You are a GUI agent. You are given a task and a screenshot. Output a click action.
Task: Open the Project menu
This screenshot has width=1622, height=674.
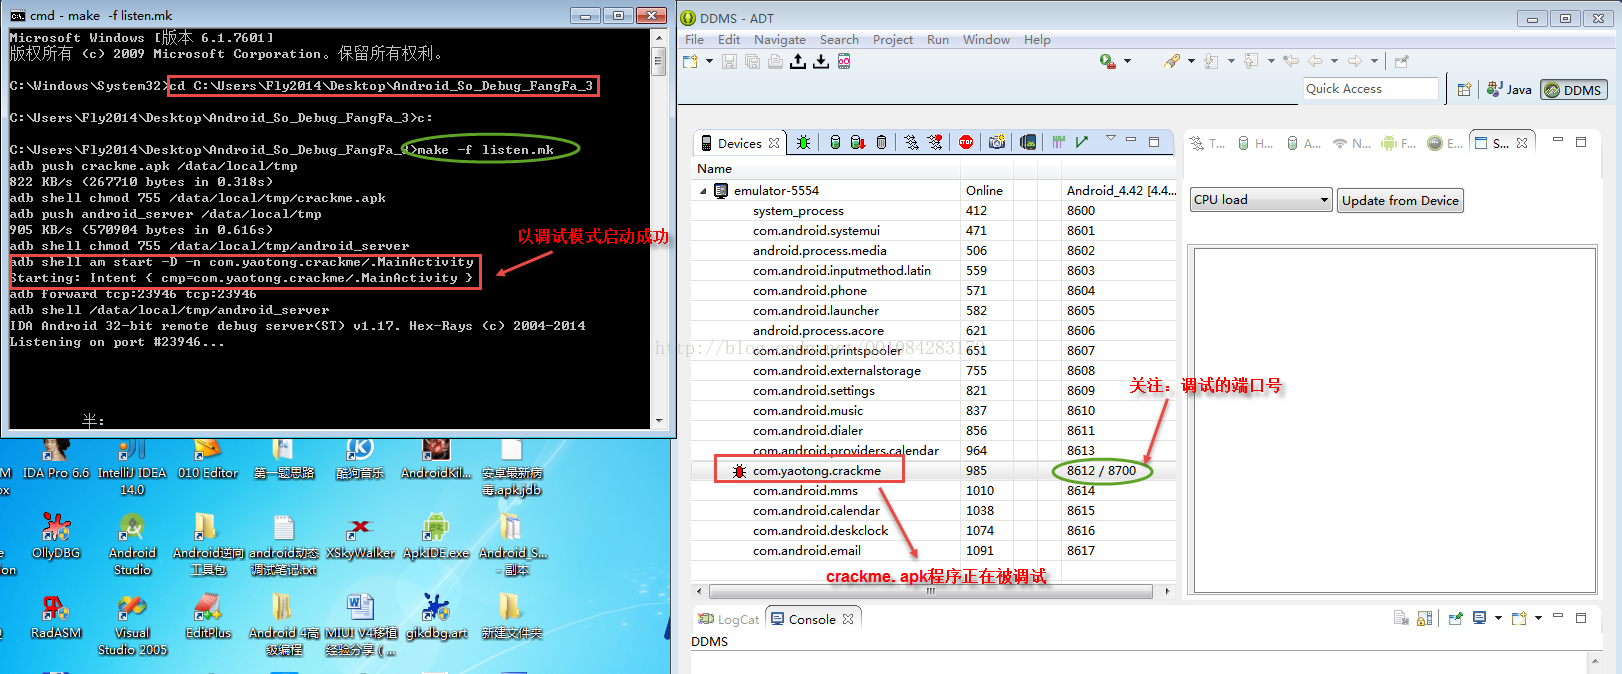point(893,39)
